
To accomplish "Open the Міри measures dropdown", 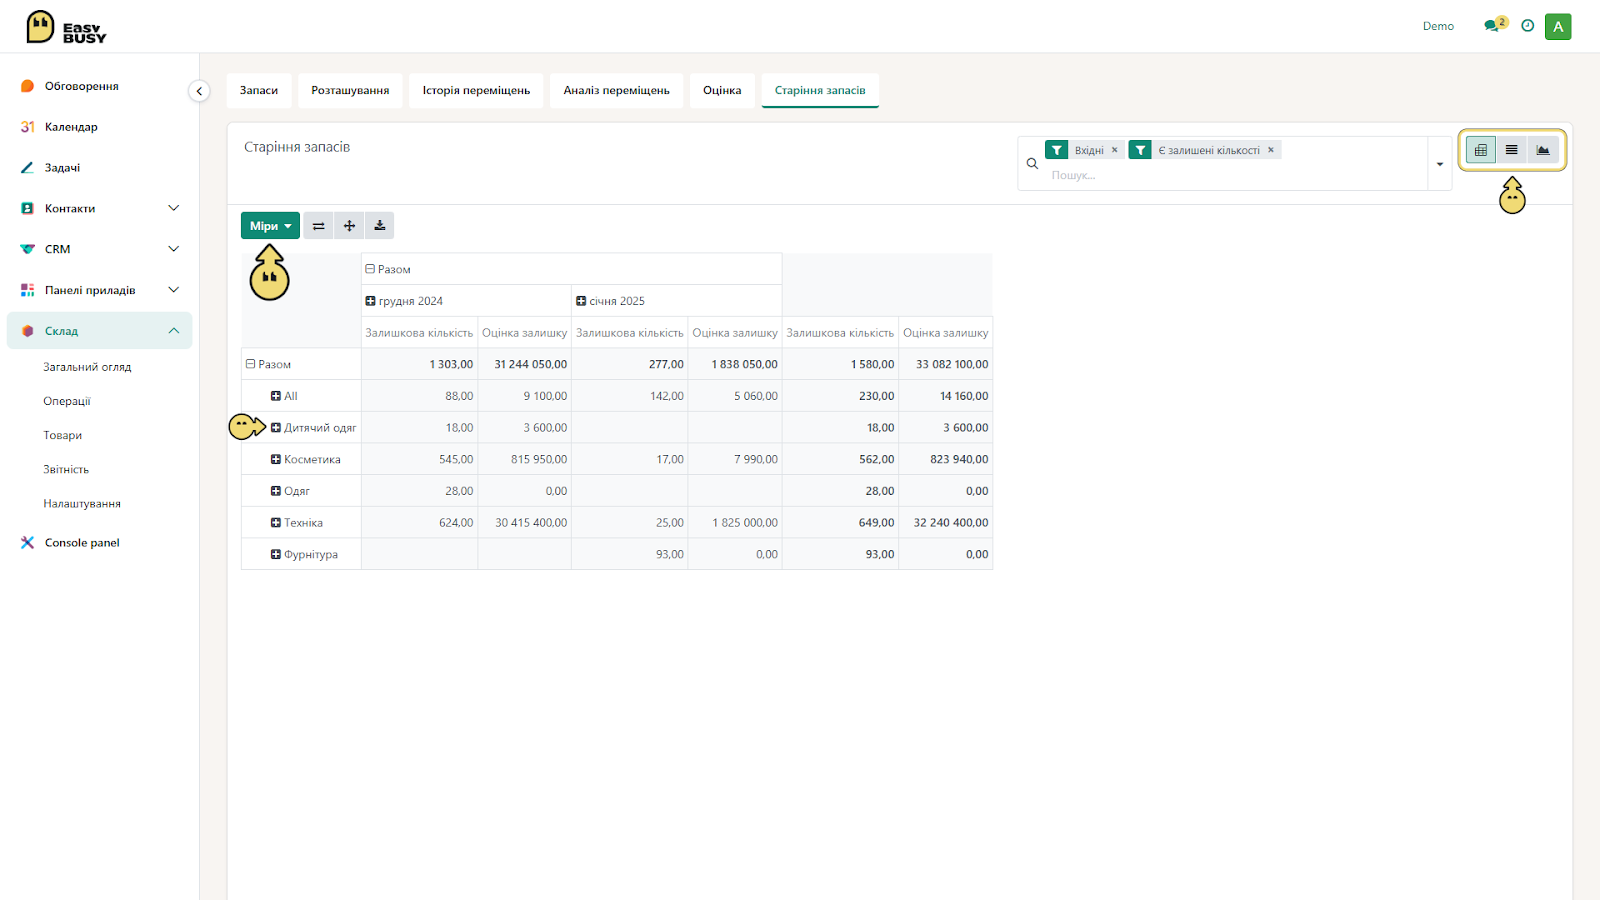I will point(270,226).
